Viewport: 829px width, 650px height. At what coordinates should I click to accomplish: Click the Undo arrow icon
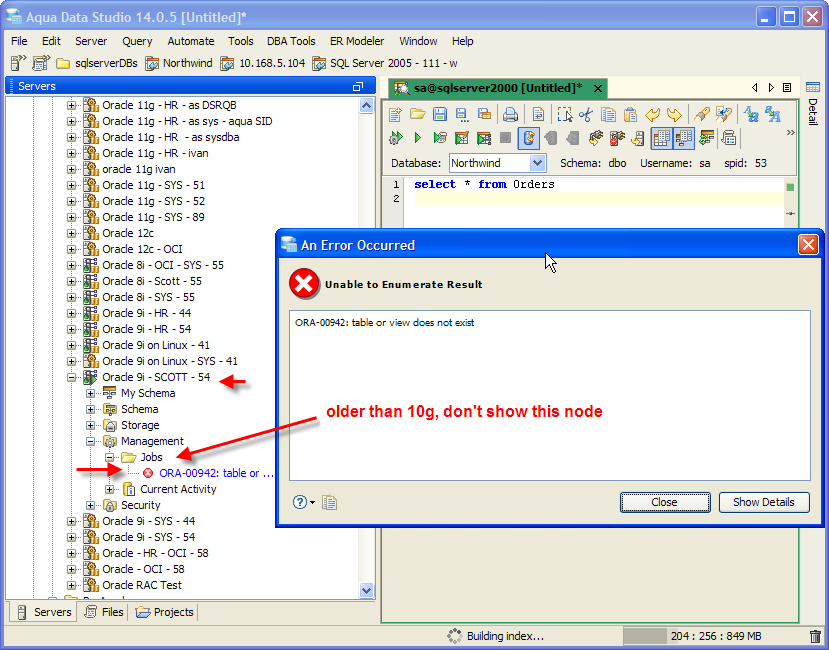652,114
